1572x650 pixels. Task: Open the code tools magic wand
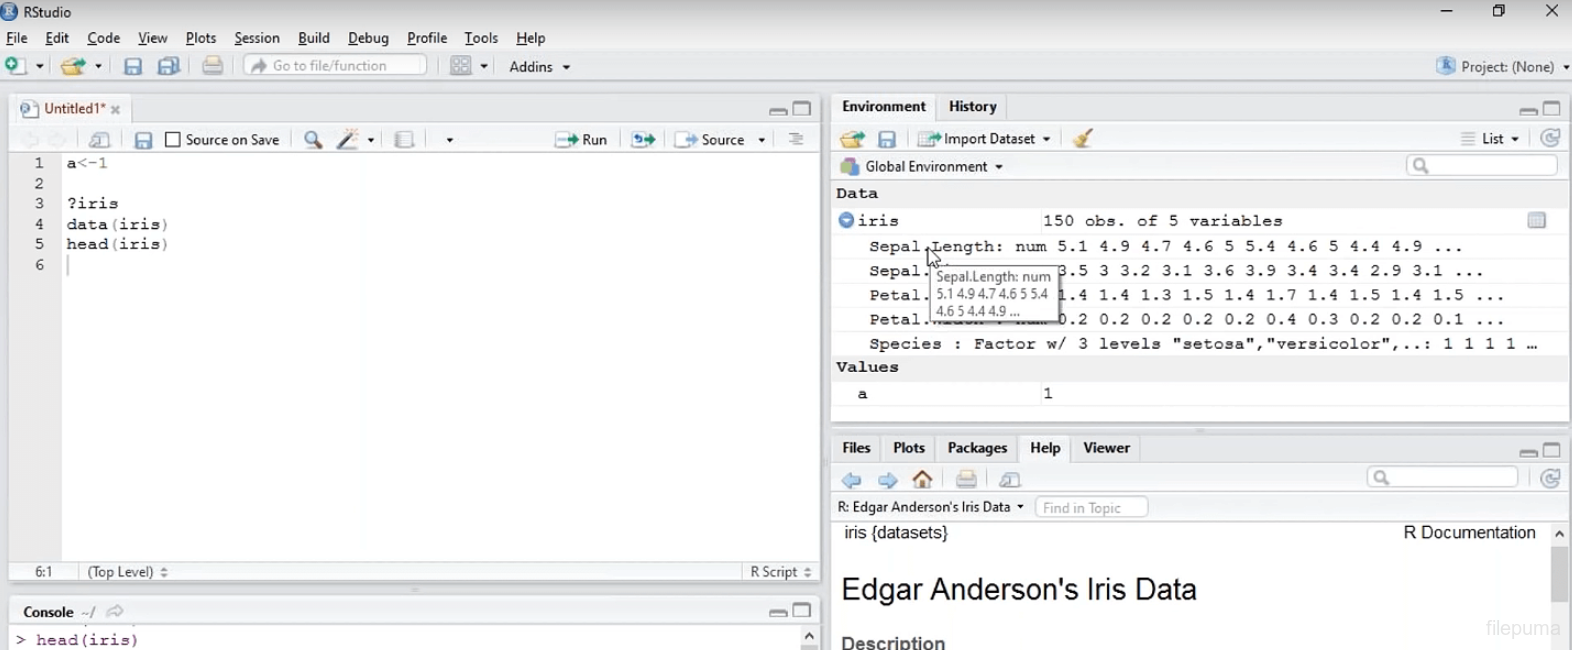(349, 140)
